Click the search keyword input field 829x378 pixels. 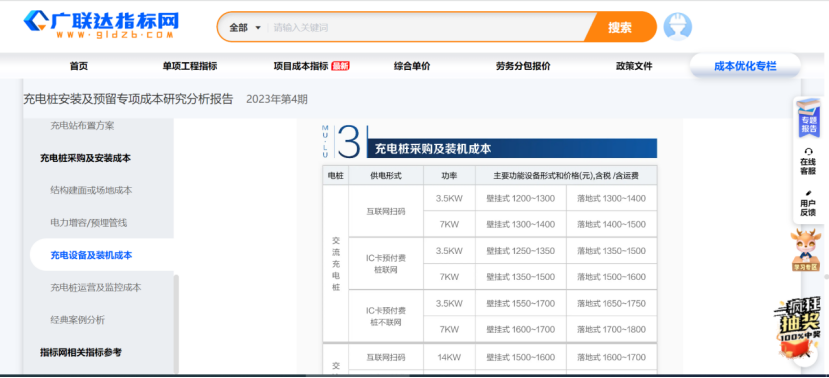click(x=427, y=27)
